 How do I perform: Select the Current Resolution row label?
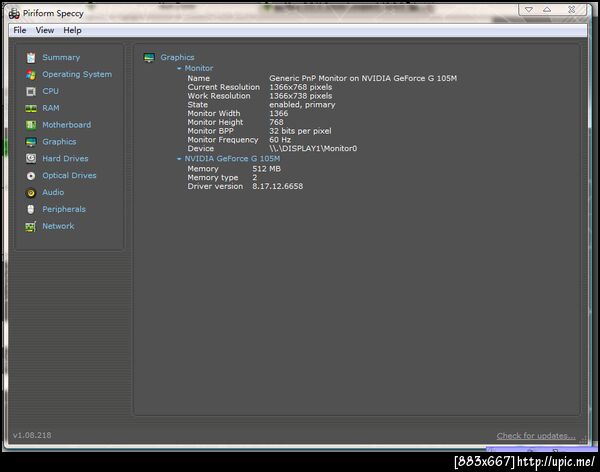pyautogui.click(x=223, y=87)
